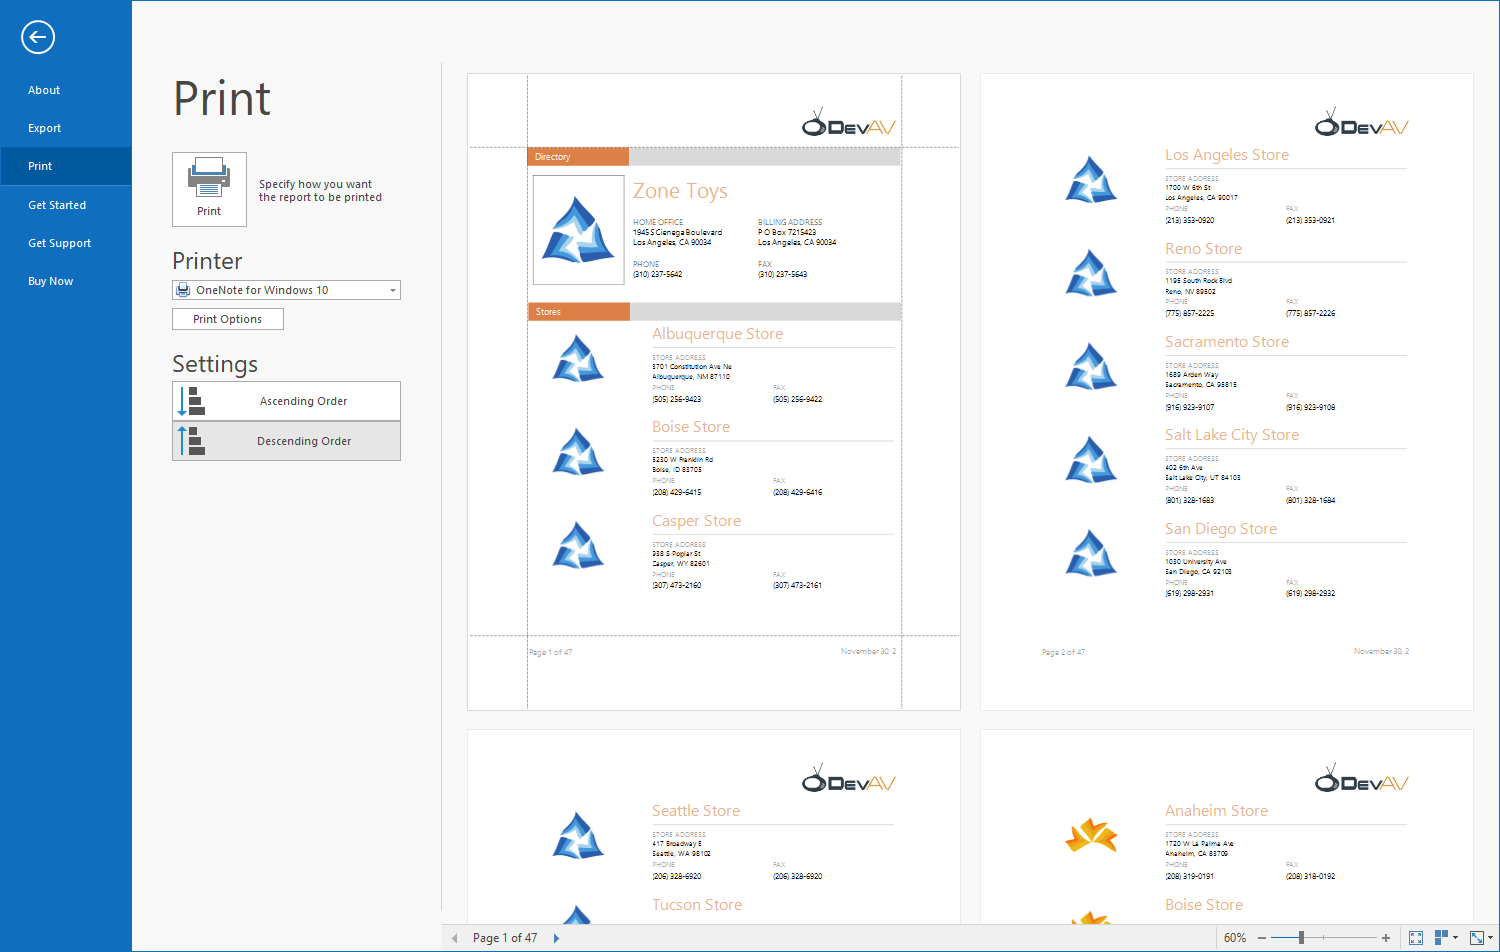Image resolution: width=1500 pixels, height=952 pixels.
Task: Click the Print Options button
Action: [x=227, y=318]
